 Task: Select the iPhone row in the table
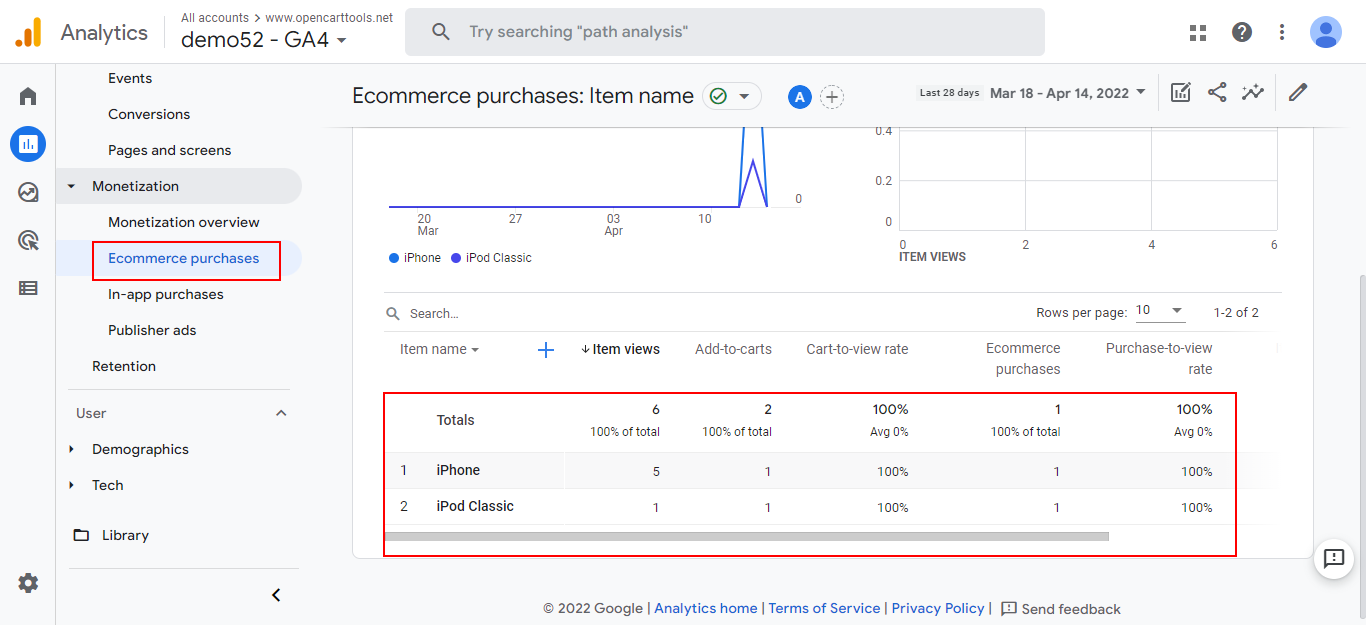click(809, 471)
